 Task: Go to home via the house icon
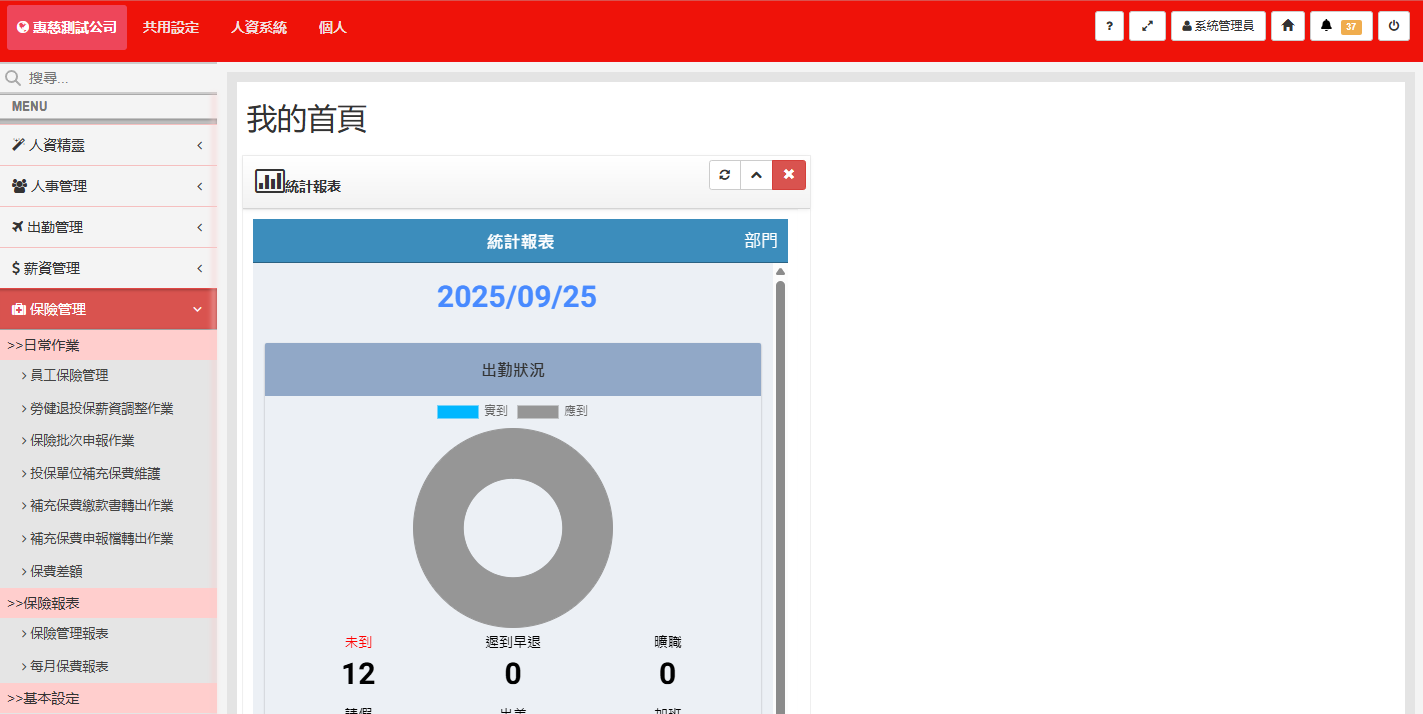click(x=1288, y=26)
